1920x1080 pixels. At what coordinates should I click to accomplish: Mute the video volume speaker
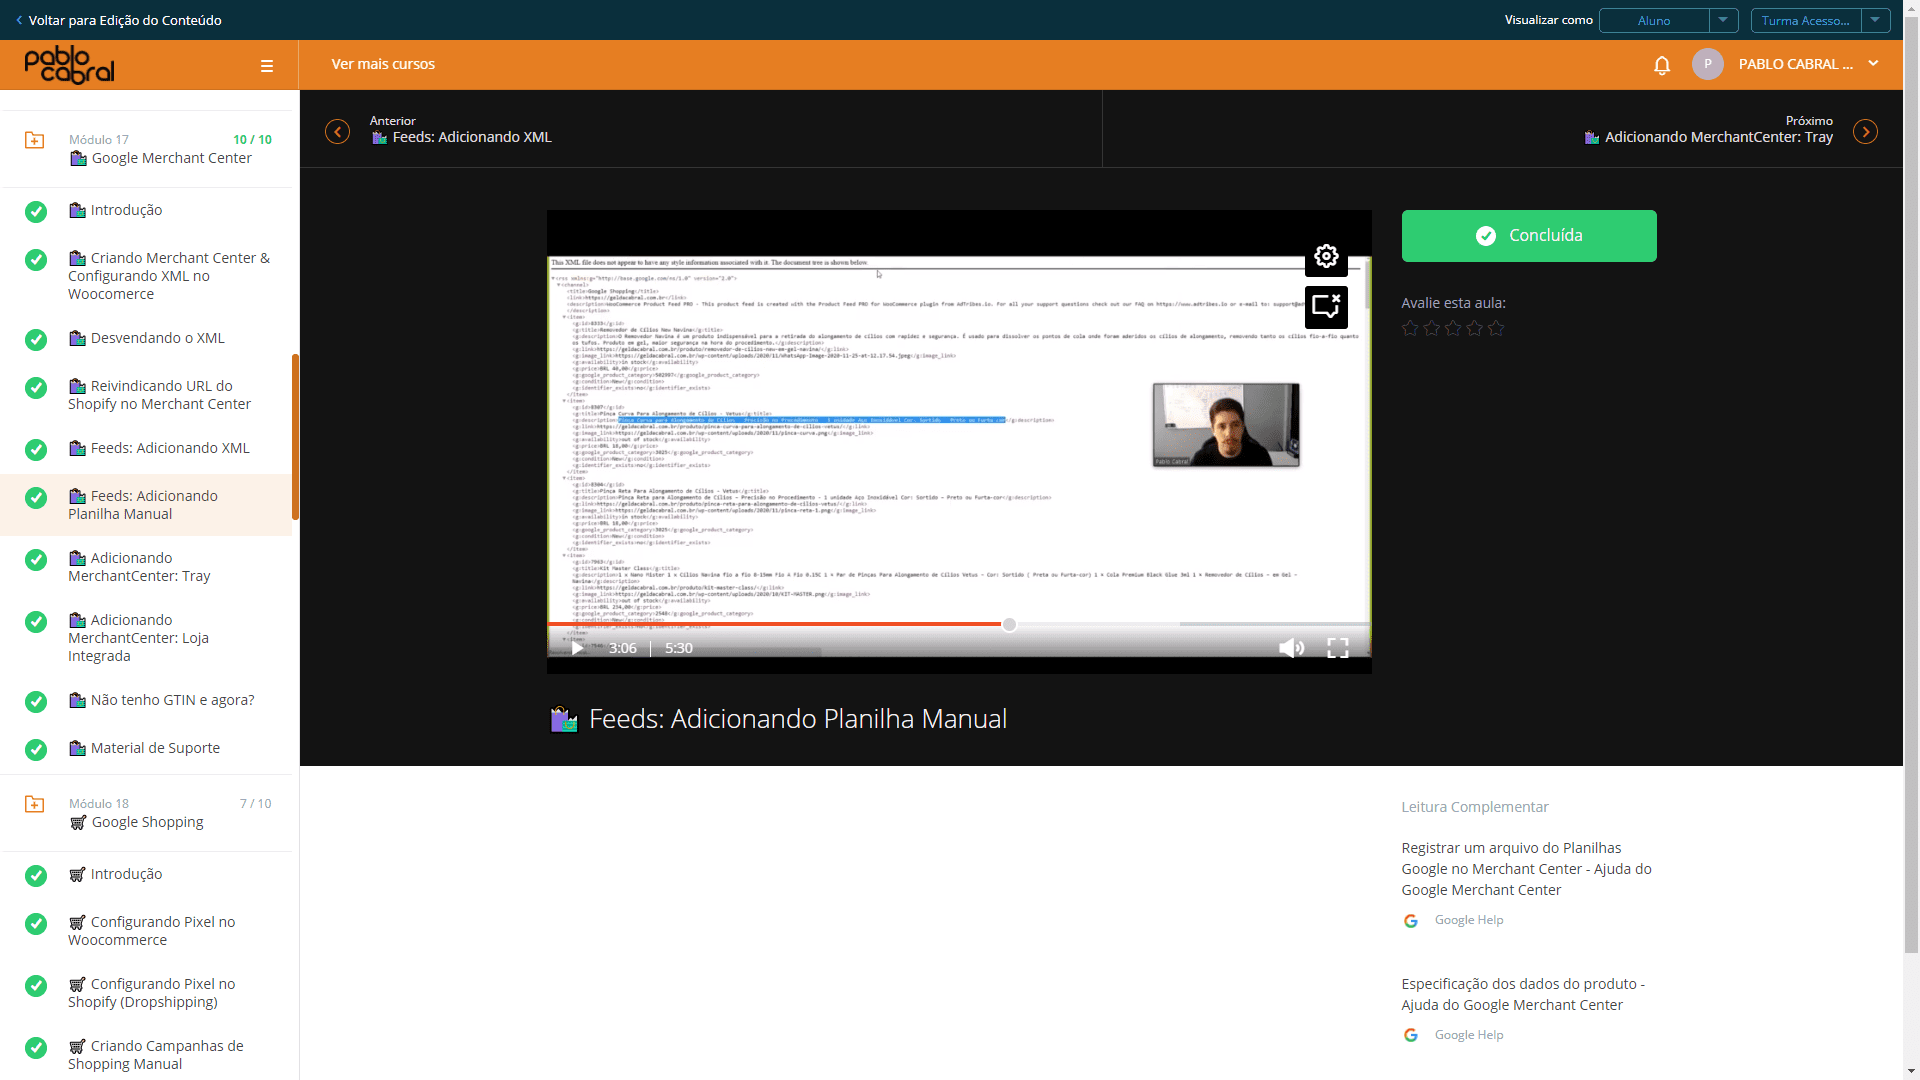click(1291, 648)
